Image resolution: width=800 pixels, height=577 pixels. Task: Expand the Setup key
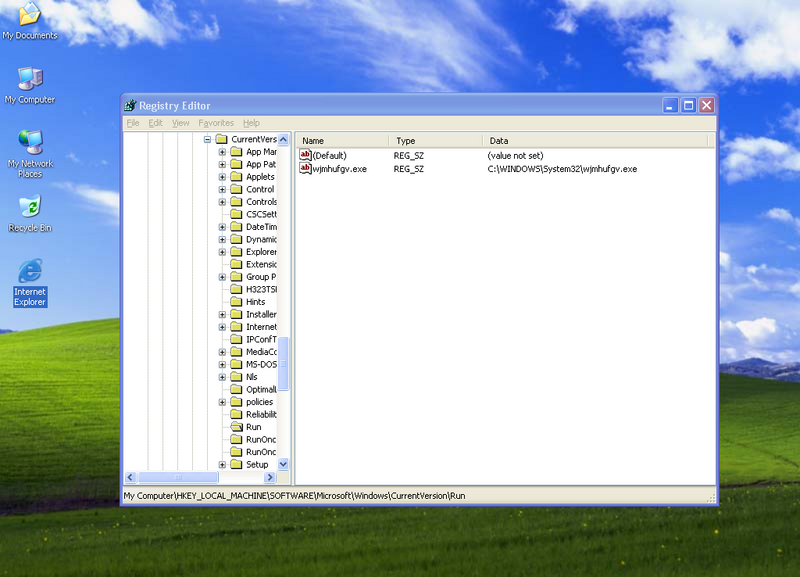222,464
